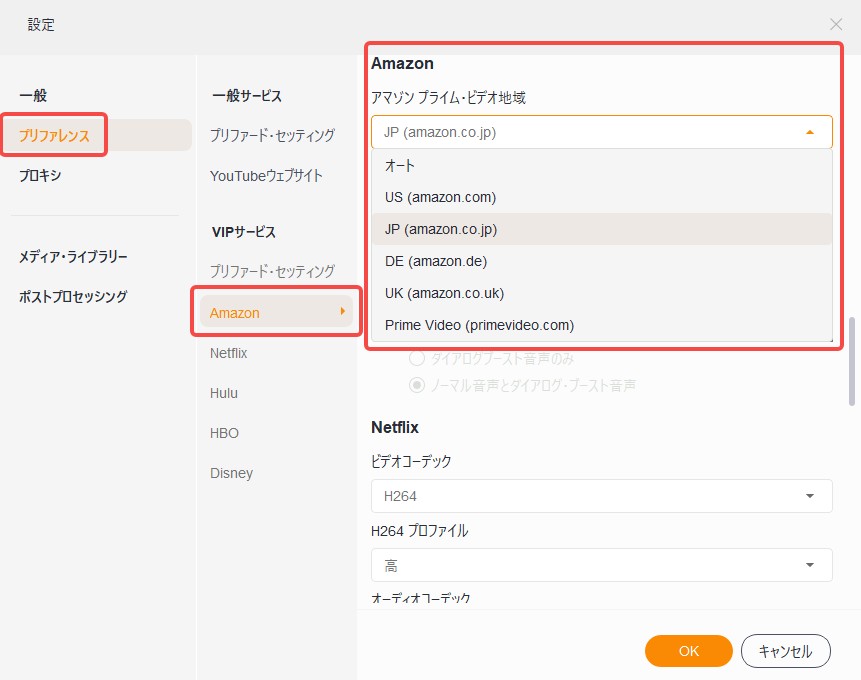Choose UK (amazon.co.uk) region

coord(602,293)
